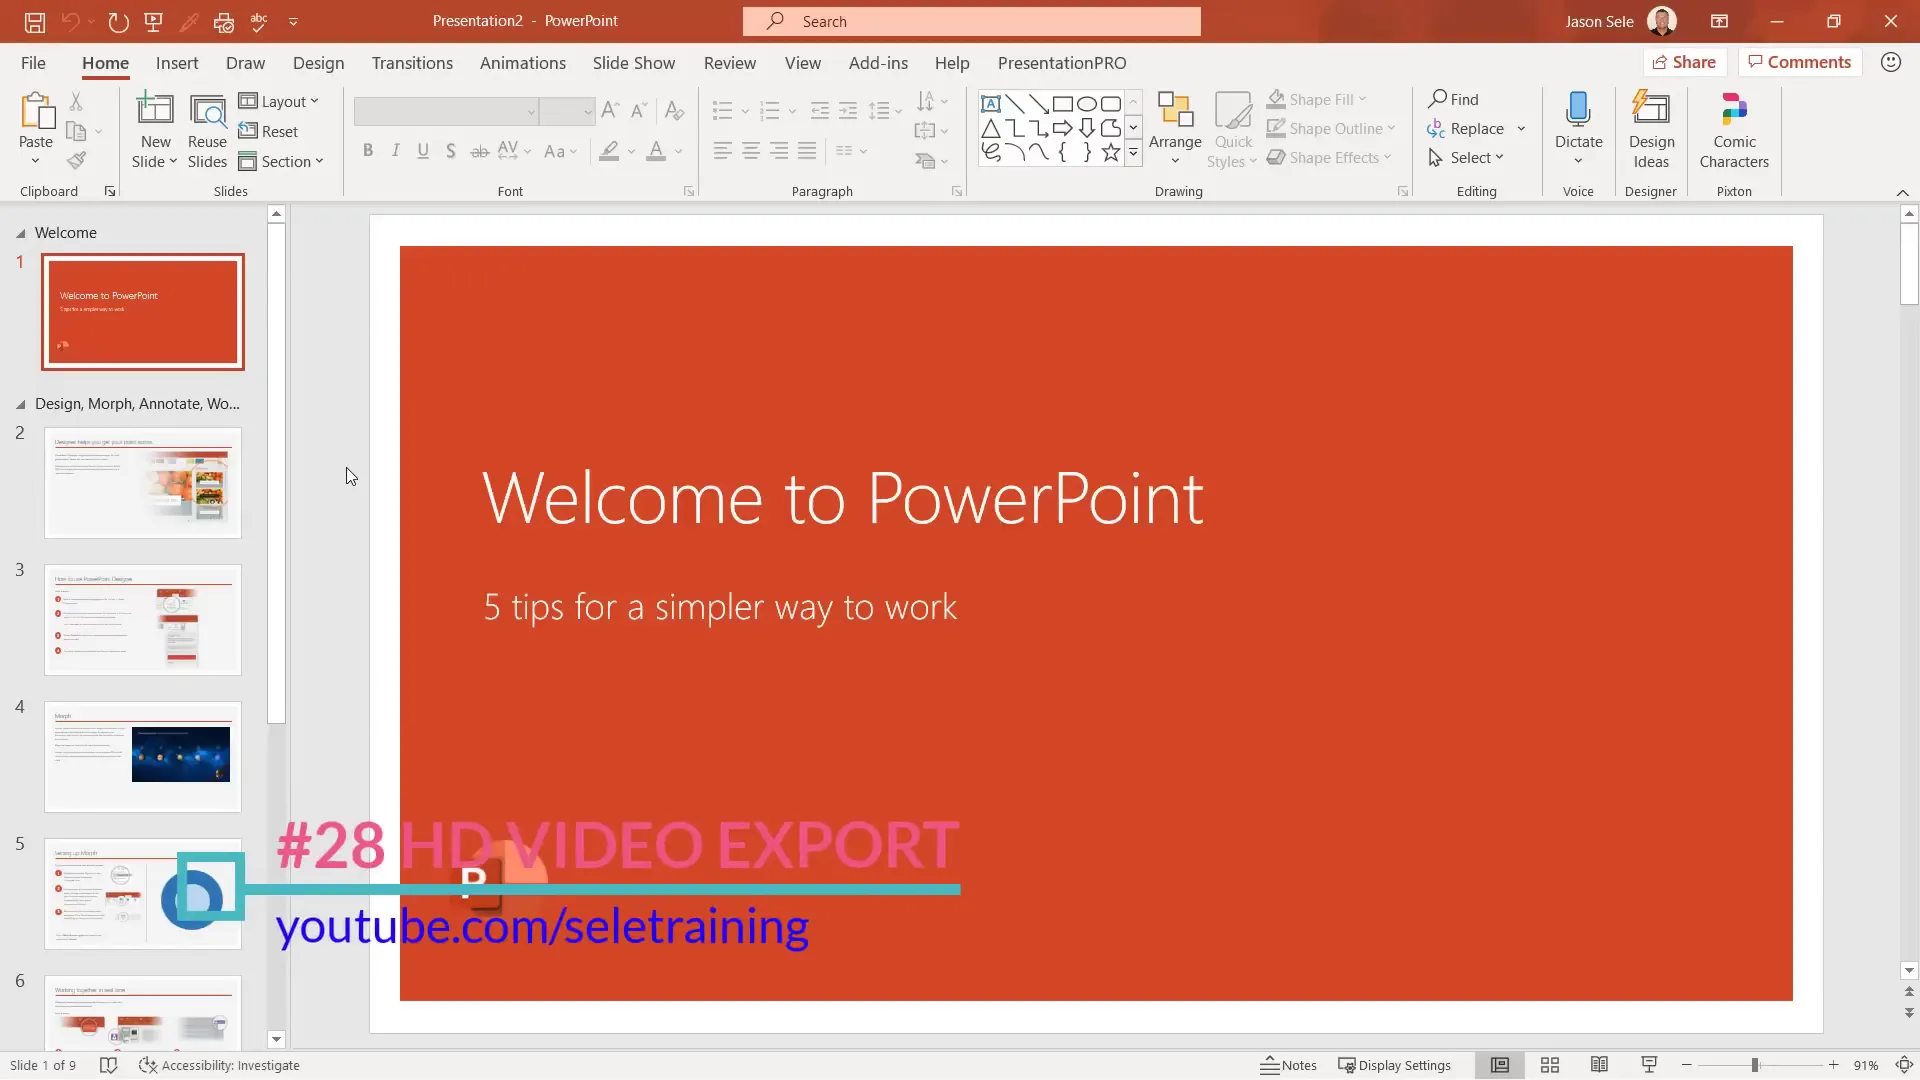
Task: Switch to Slide Sorter view
Action: click(1550, 1065)
